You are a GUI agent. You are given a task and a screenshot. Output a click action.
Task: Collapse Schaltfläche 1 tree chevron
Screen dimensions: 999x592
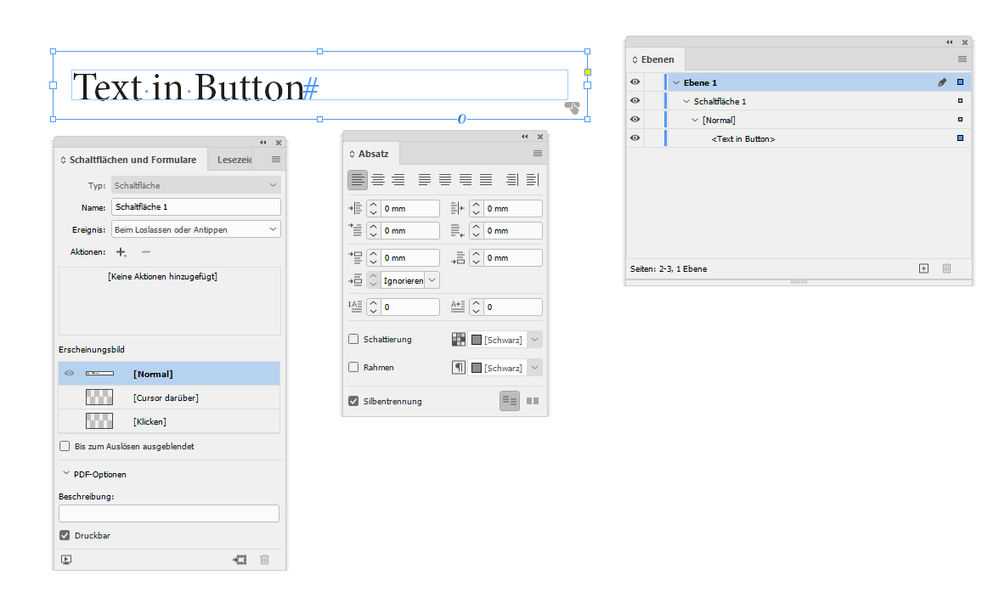[686, 101]
